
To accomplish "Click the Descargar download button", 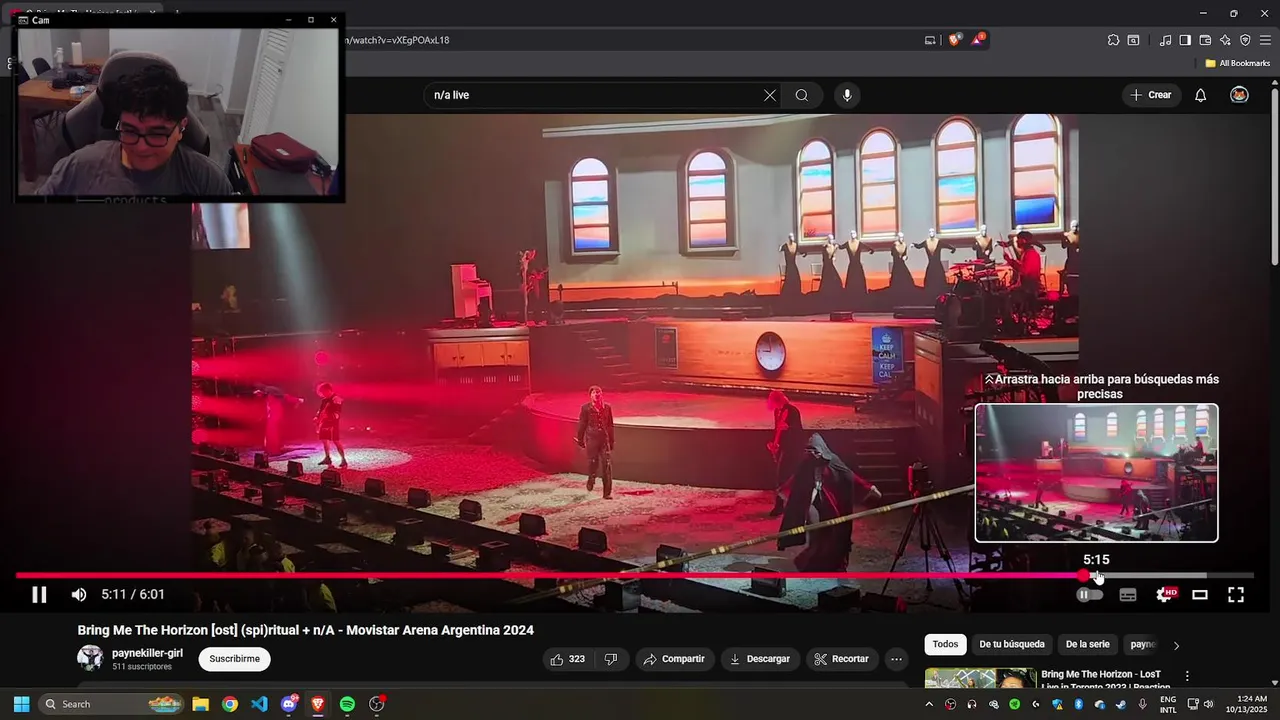I will 760,659.
